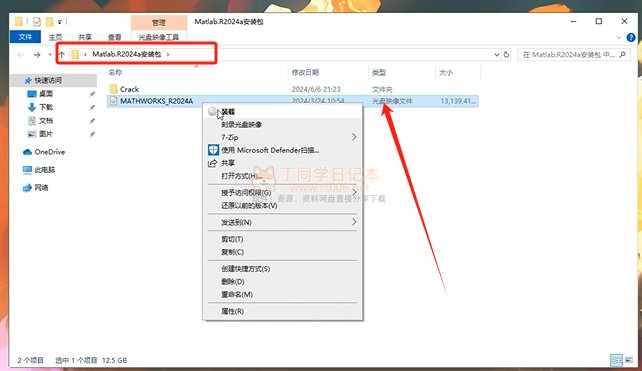Expand the ribbon with the chevron
This screenshot has height=371, width=642.
click(x=619, y=37)
